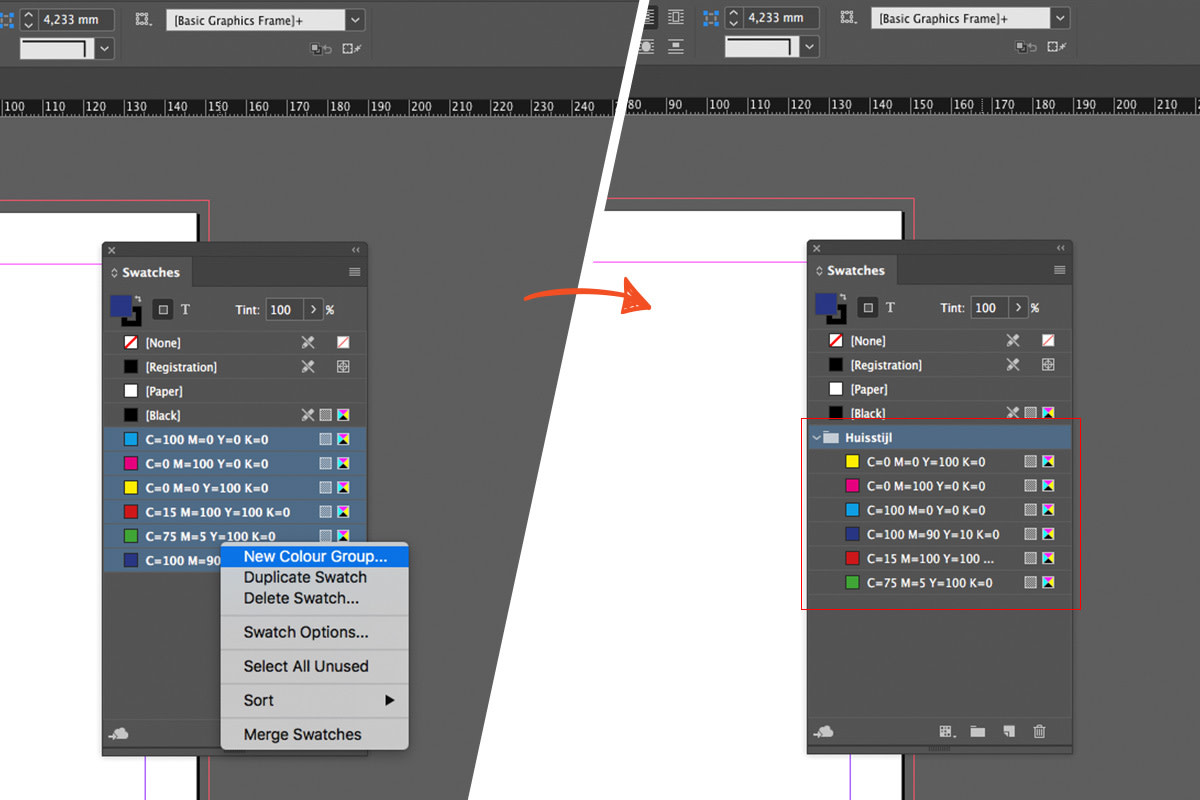The height and width of the screenshot is (800, 1200).
Task: Click the swap fill and stroke arrow, right panel
Action: point(843,295)
